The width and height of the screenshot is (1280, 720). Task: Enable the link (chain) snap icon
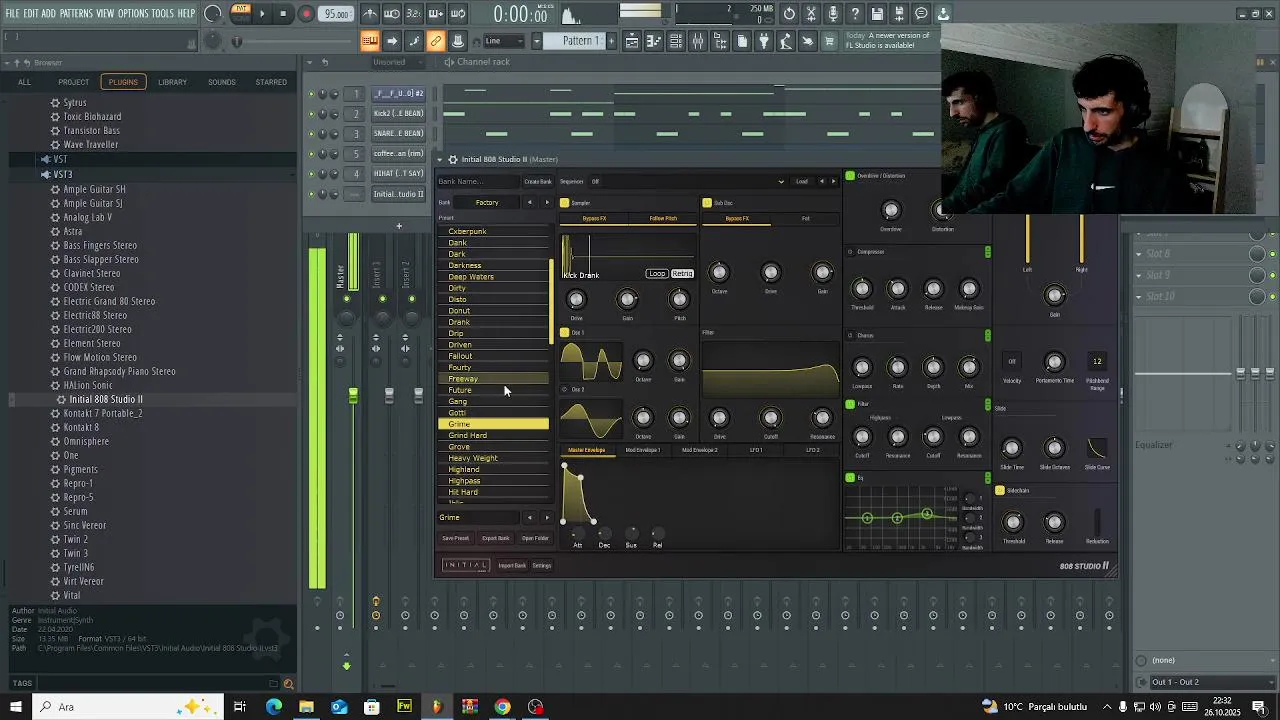436,41
